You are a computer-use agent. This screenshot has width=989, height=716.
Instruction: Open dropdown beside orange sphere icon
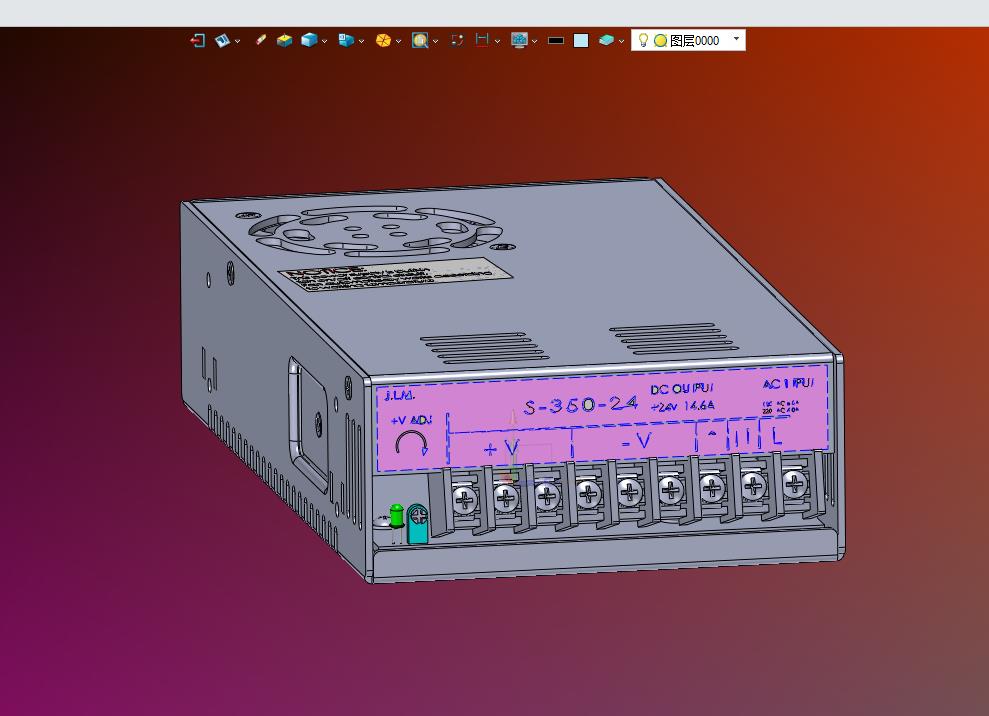click(398, 41)
